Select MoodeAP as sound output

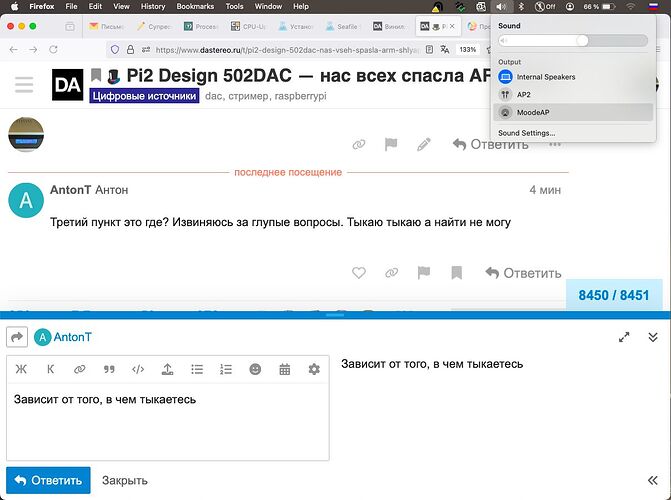pos(573,113)
